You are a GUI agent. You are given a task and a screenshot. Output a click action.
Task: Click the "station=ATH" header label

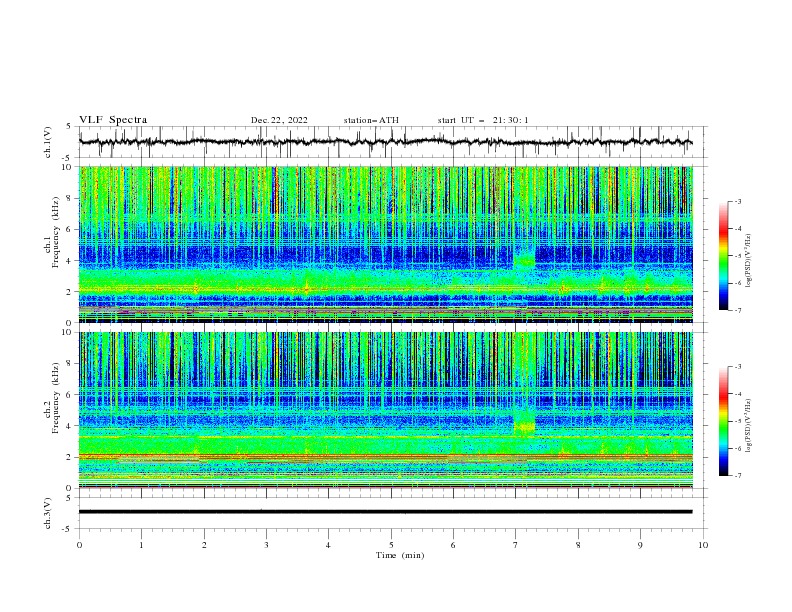[371, 120]
